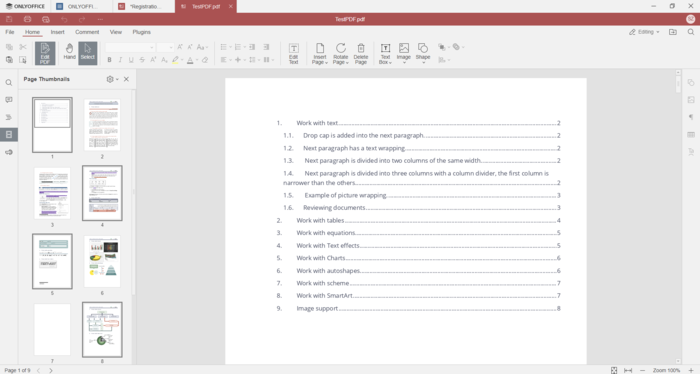Go to next page arrow in status bar
Viewport: 700px width, 374px height.
[x=51, y=370]
